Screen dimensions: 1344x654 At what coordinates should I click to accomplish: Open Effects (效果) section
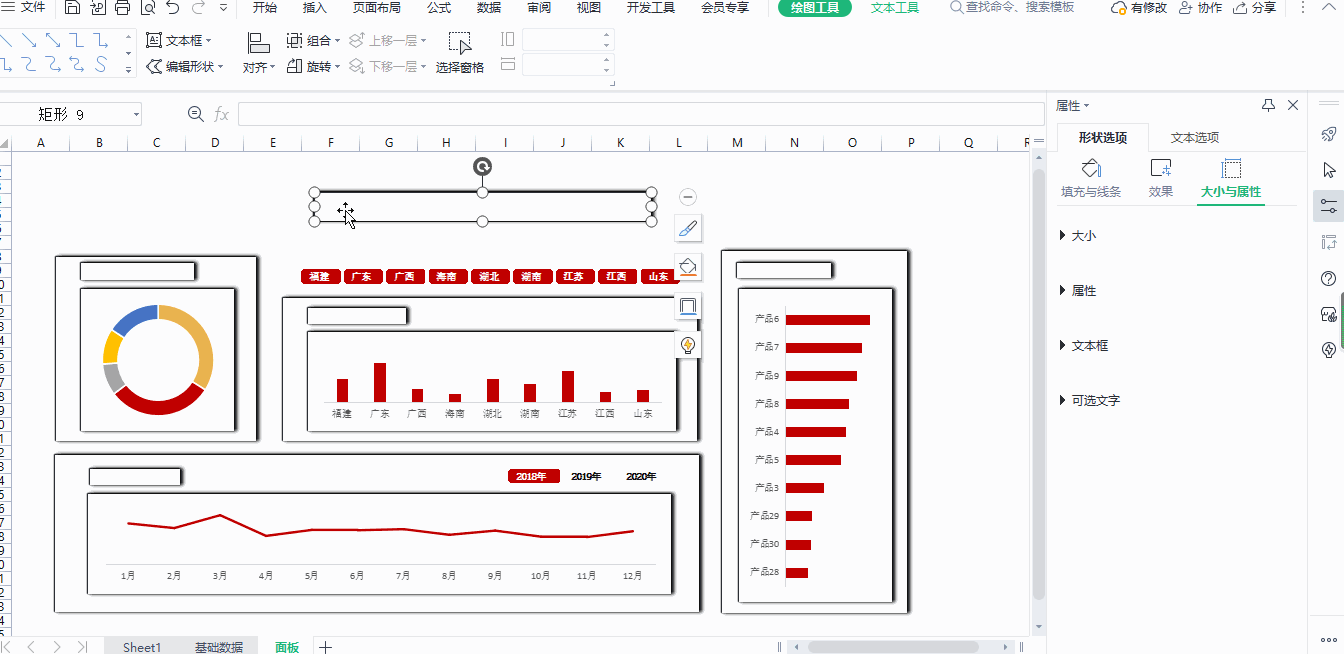click(x=1161, y=179)
